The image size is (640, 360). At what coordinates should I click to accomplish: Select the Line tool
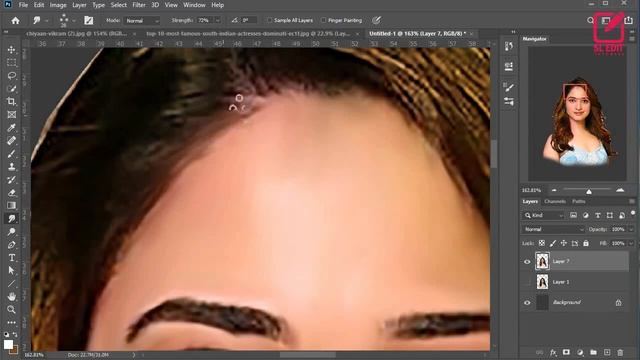coord(11,284)
